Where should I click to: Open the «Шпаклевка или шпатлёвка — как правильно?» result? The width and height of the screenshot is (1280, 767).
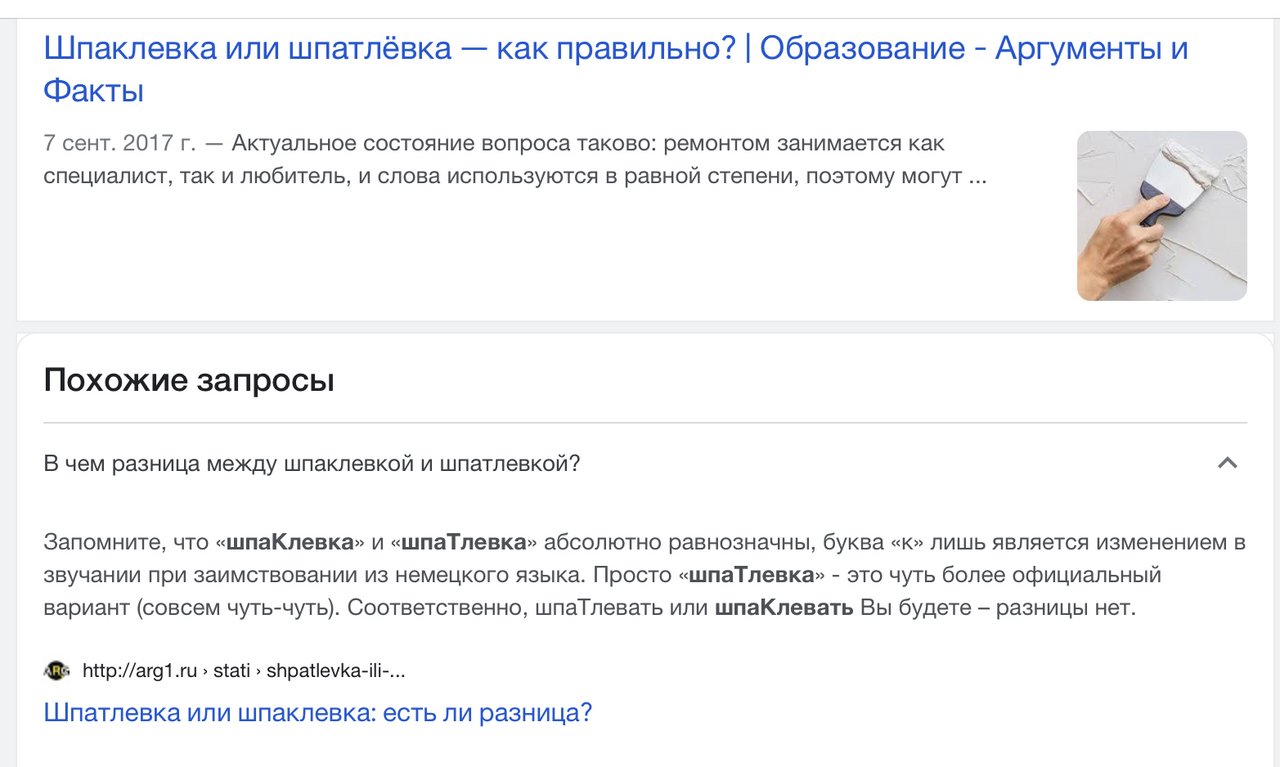[x=616, y=69]
